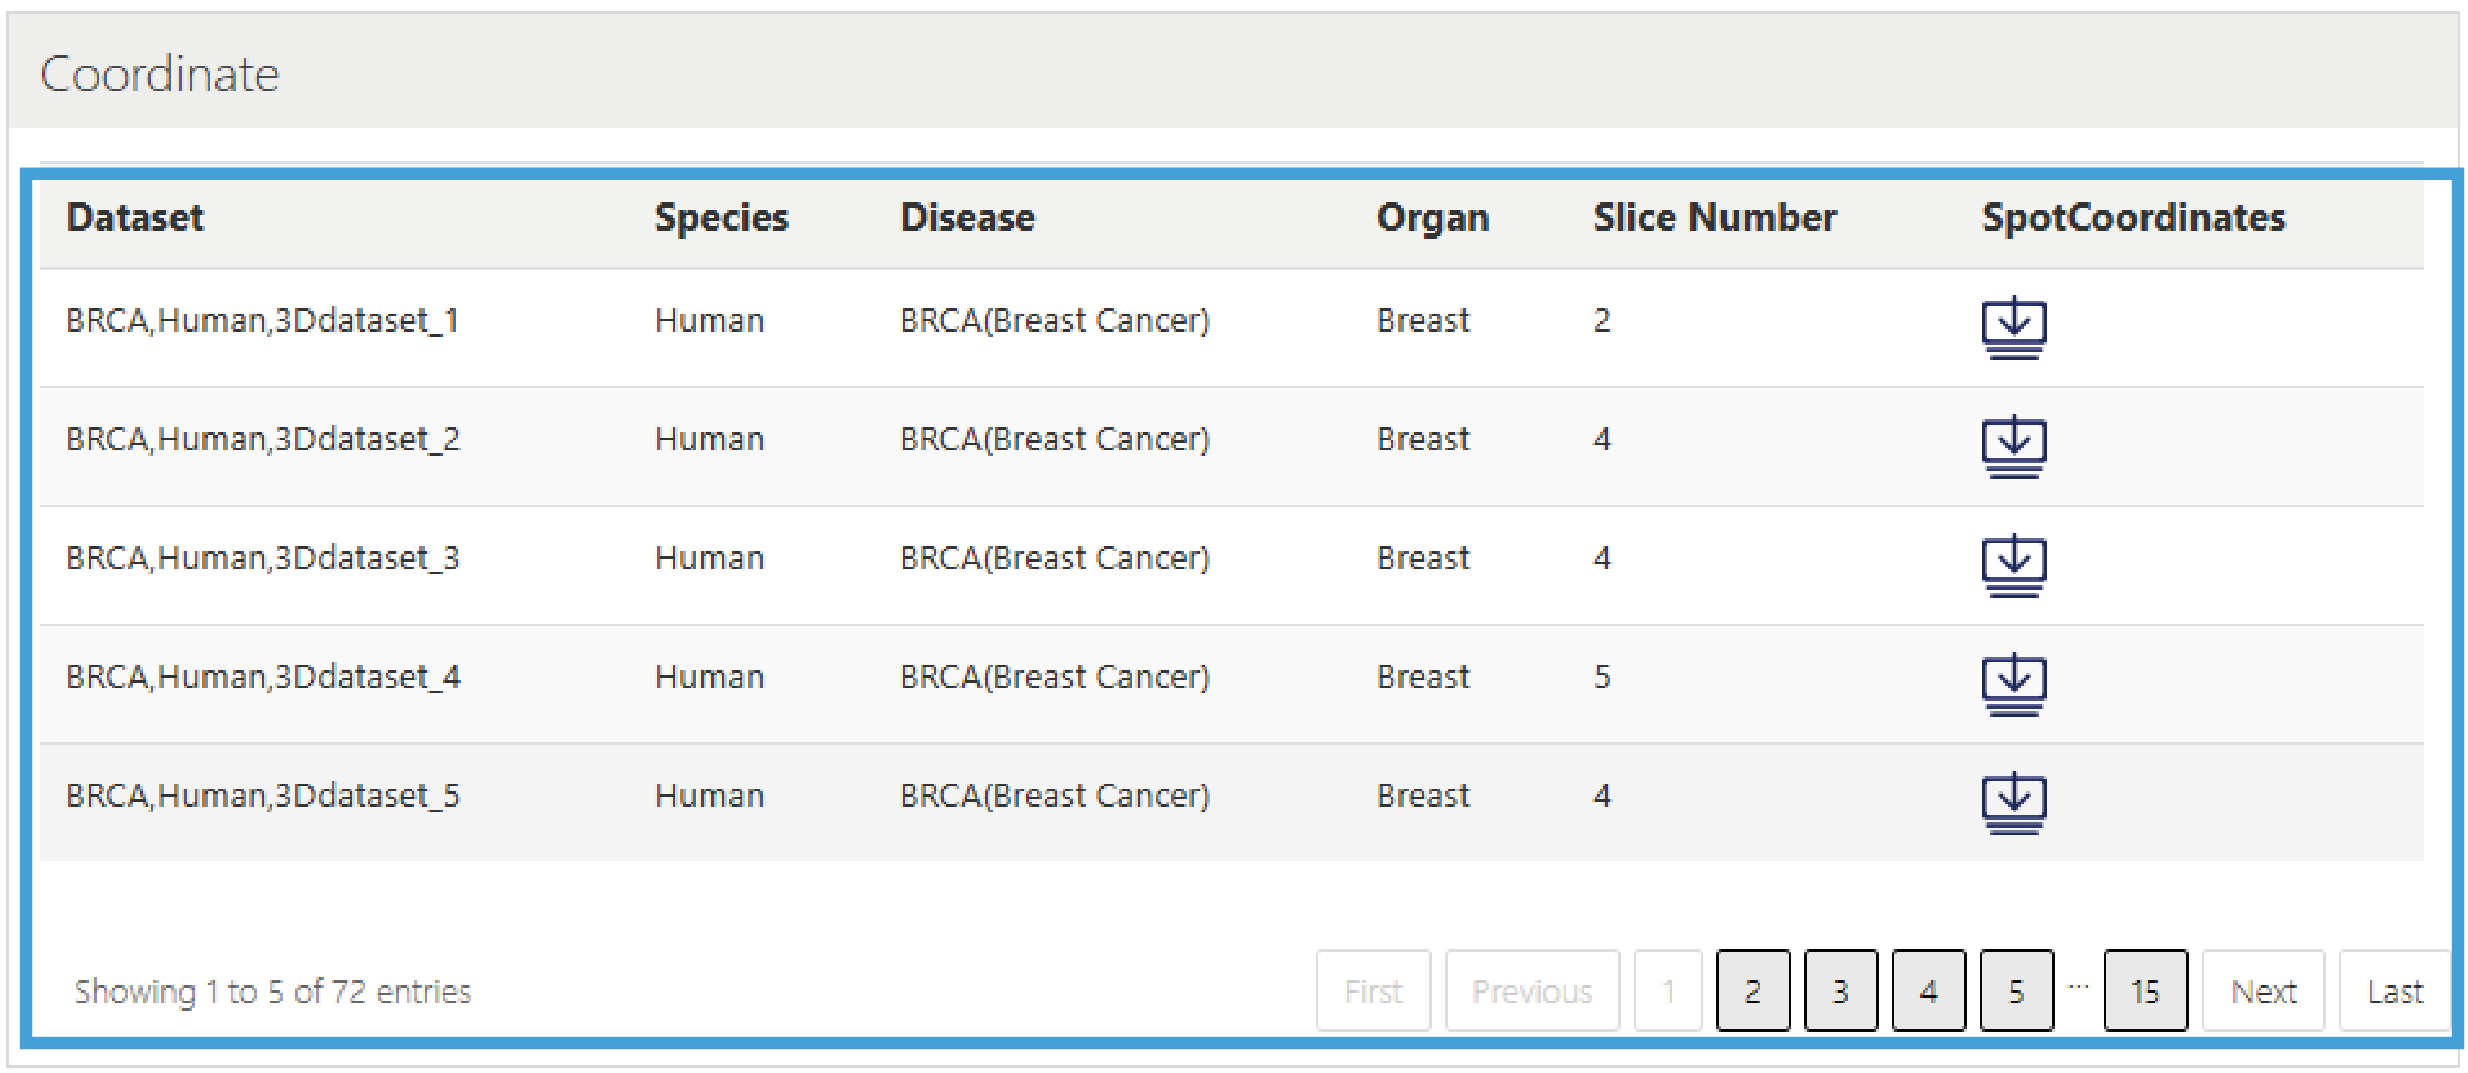The image size is (2468, 1073).
Task: Download spot coordinates for BRCA,Human,3Ddataset_3
Action: coord(2013,563)
